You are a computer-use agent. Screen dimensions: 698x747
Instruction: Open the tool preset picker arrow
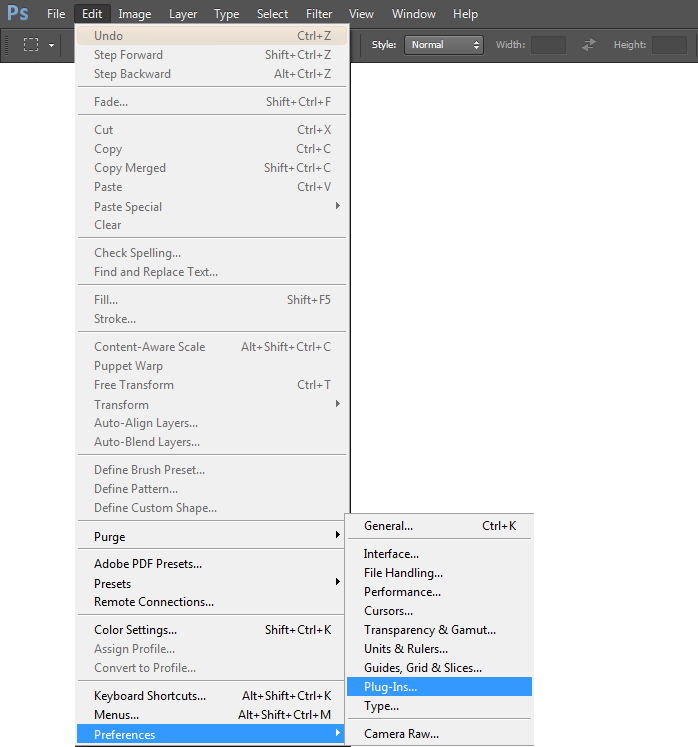[x=51, y=45]
